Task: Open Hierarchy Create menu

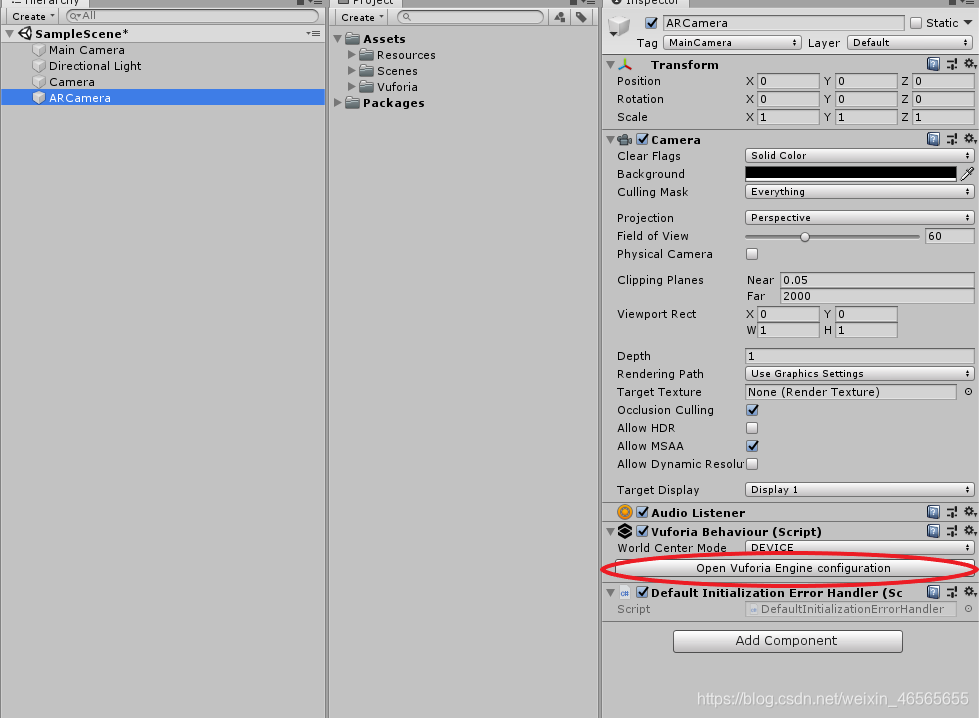Action: click(33, 16)
